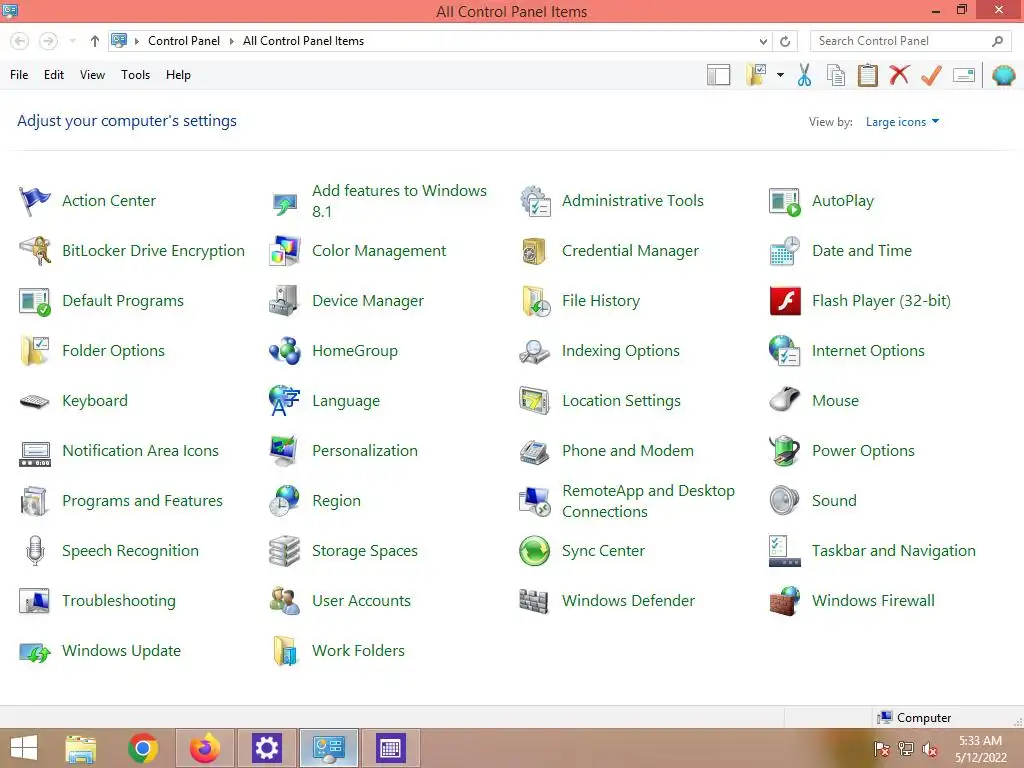Open Troubleshooting link
The height and width of the screenshot is (768, 1024).
click(x=119, y=601)
